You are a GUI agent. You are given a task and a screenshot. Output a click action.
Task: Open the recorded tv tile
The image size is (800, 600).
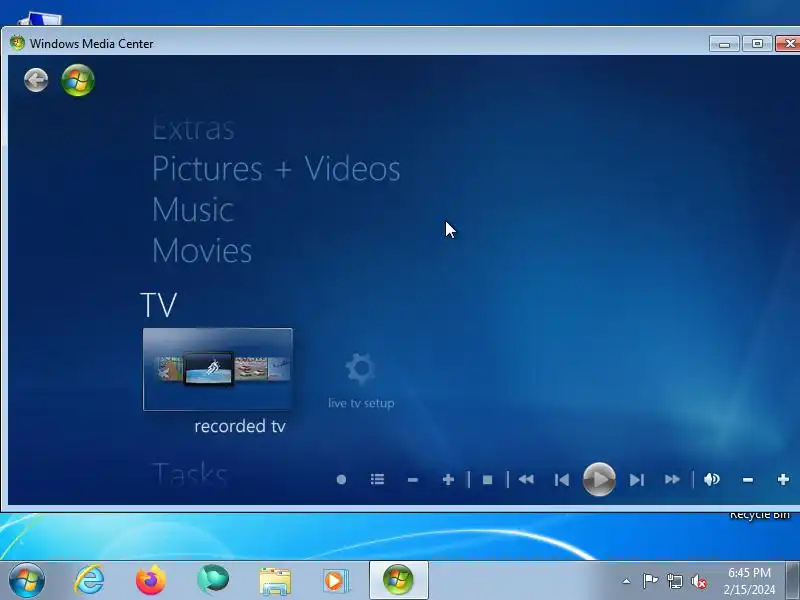point(218,369)
